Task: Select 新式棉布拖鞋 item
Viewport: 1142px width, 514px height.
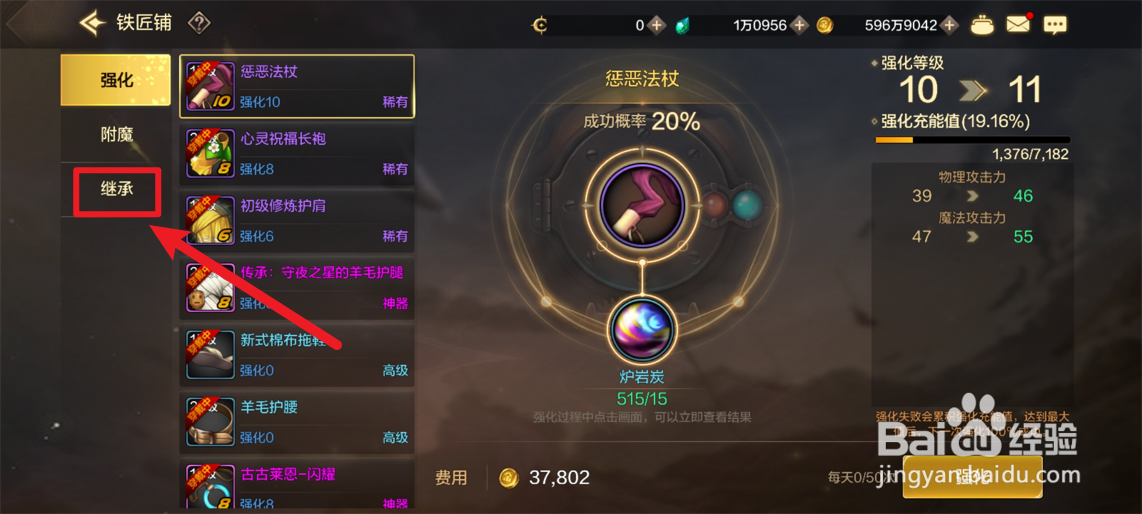Action: tap(297, 355)
